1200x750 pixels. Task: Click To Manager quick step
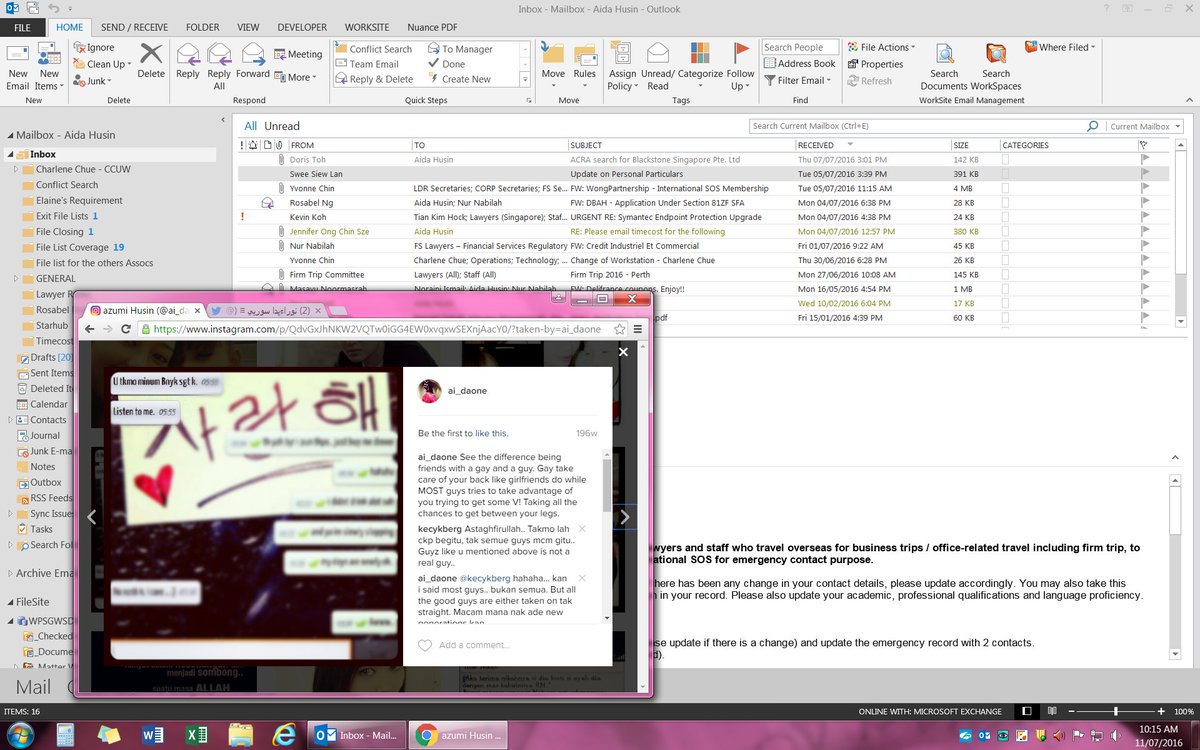click(x=462, y=49)
